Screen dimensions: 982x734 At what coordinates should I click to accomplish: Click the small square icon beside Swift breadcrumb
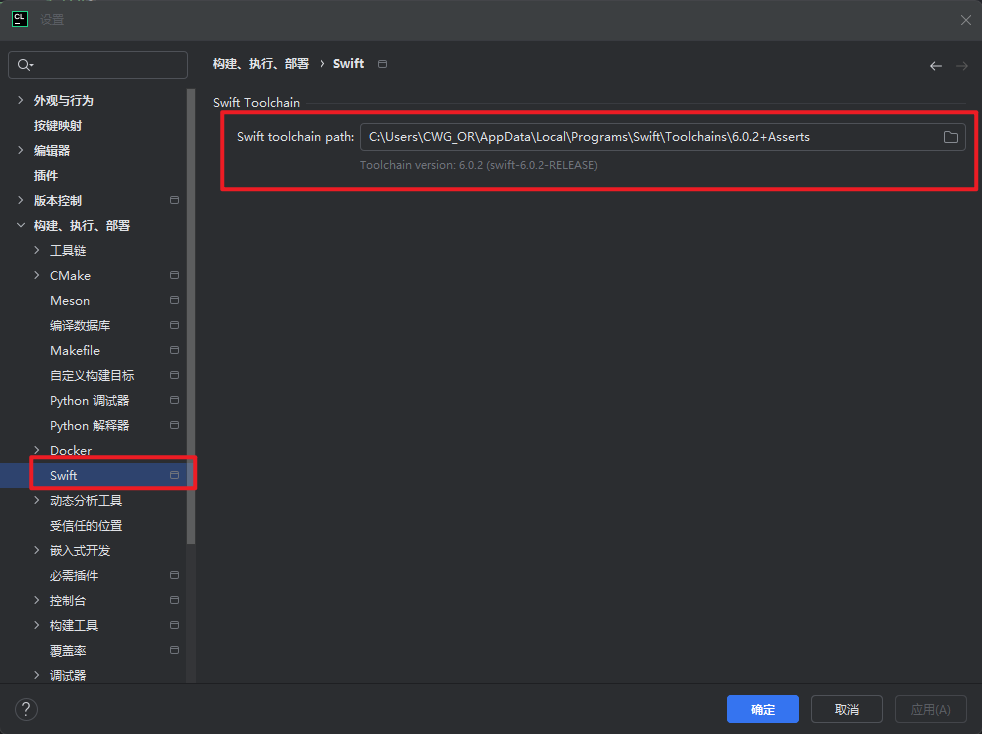382,62
